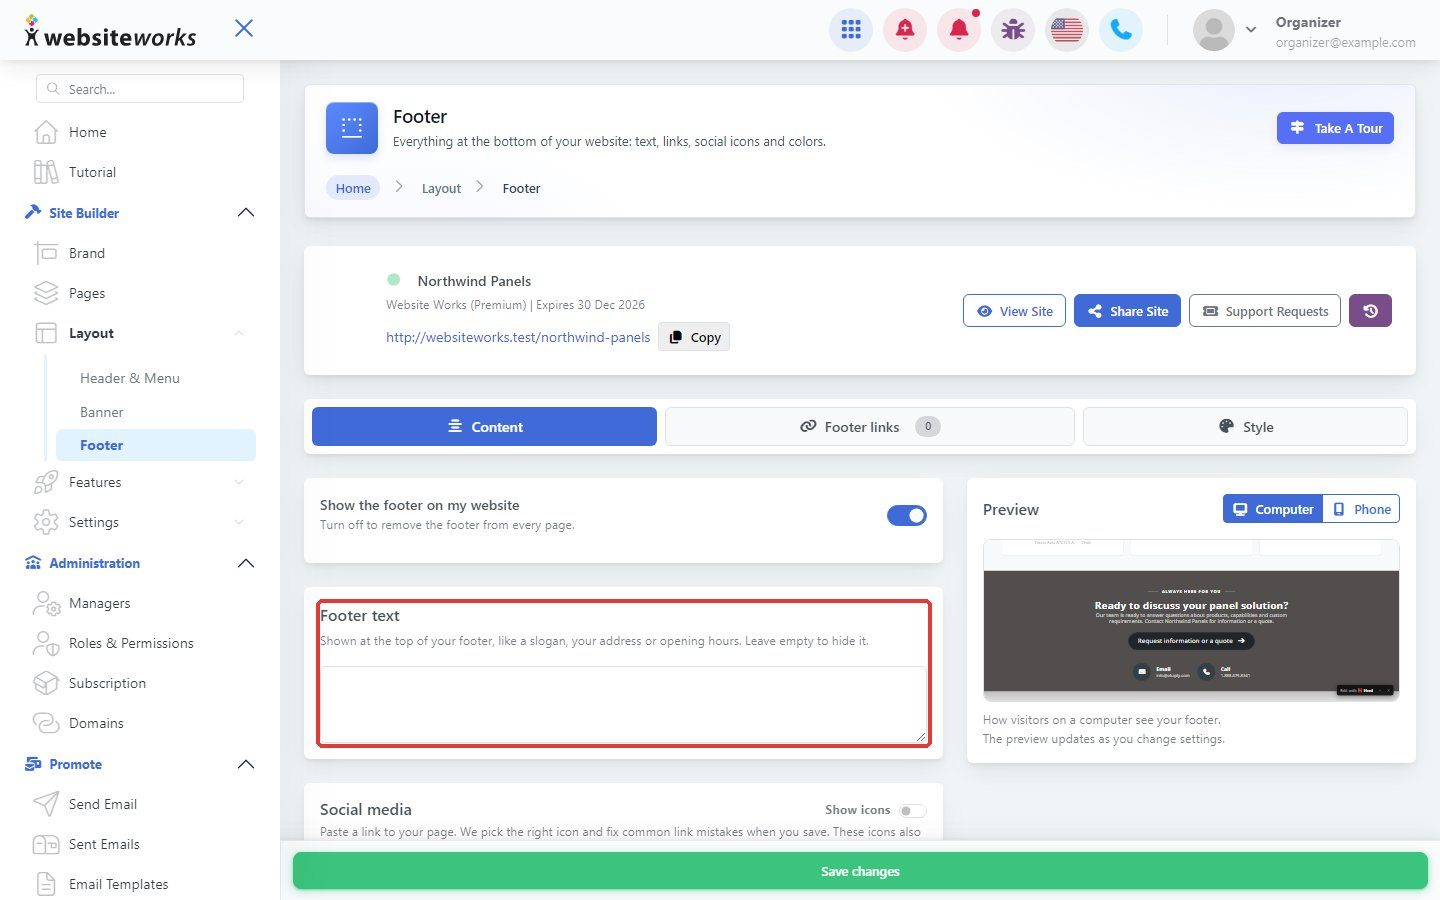
Task: Select Banner under Layout
Action: click(102, 412)
